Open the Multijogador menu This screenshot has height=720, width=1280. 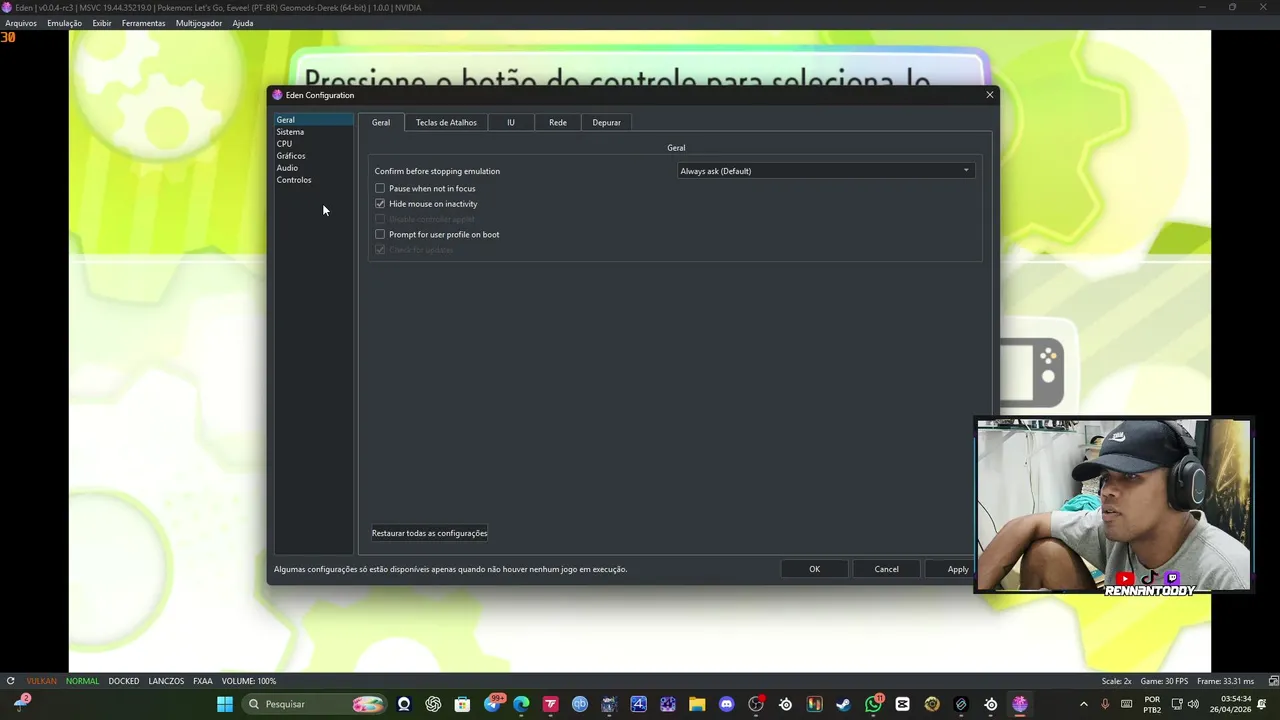point(199,23)
